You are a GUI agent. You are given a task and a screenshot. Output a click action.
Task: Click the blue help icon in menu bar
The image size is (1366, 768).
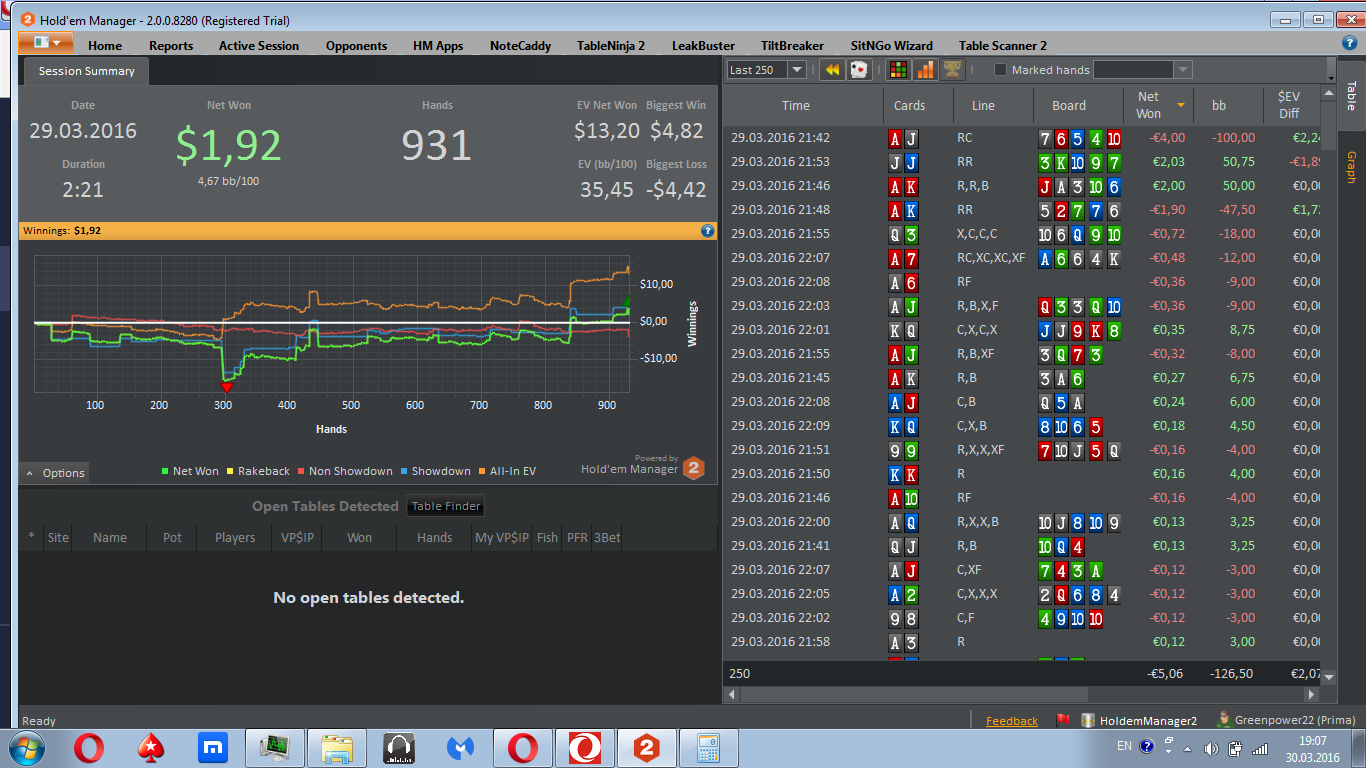coord(1349,43)
